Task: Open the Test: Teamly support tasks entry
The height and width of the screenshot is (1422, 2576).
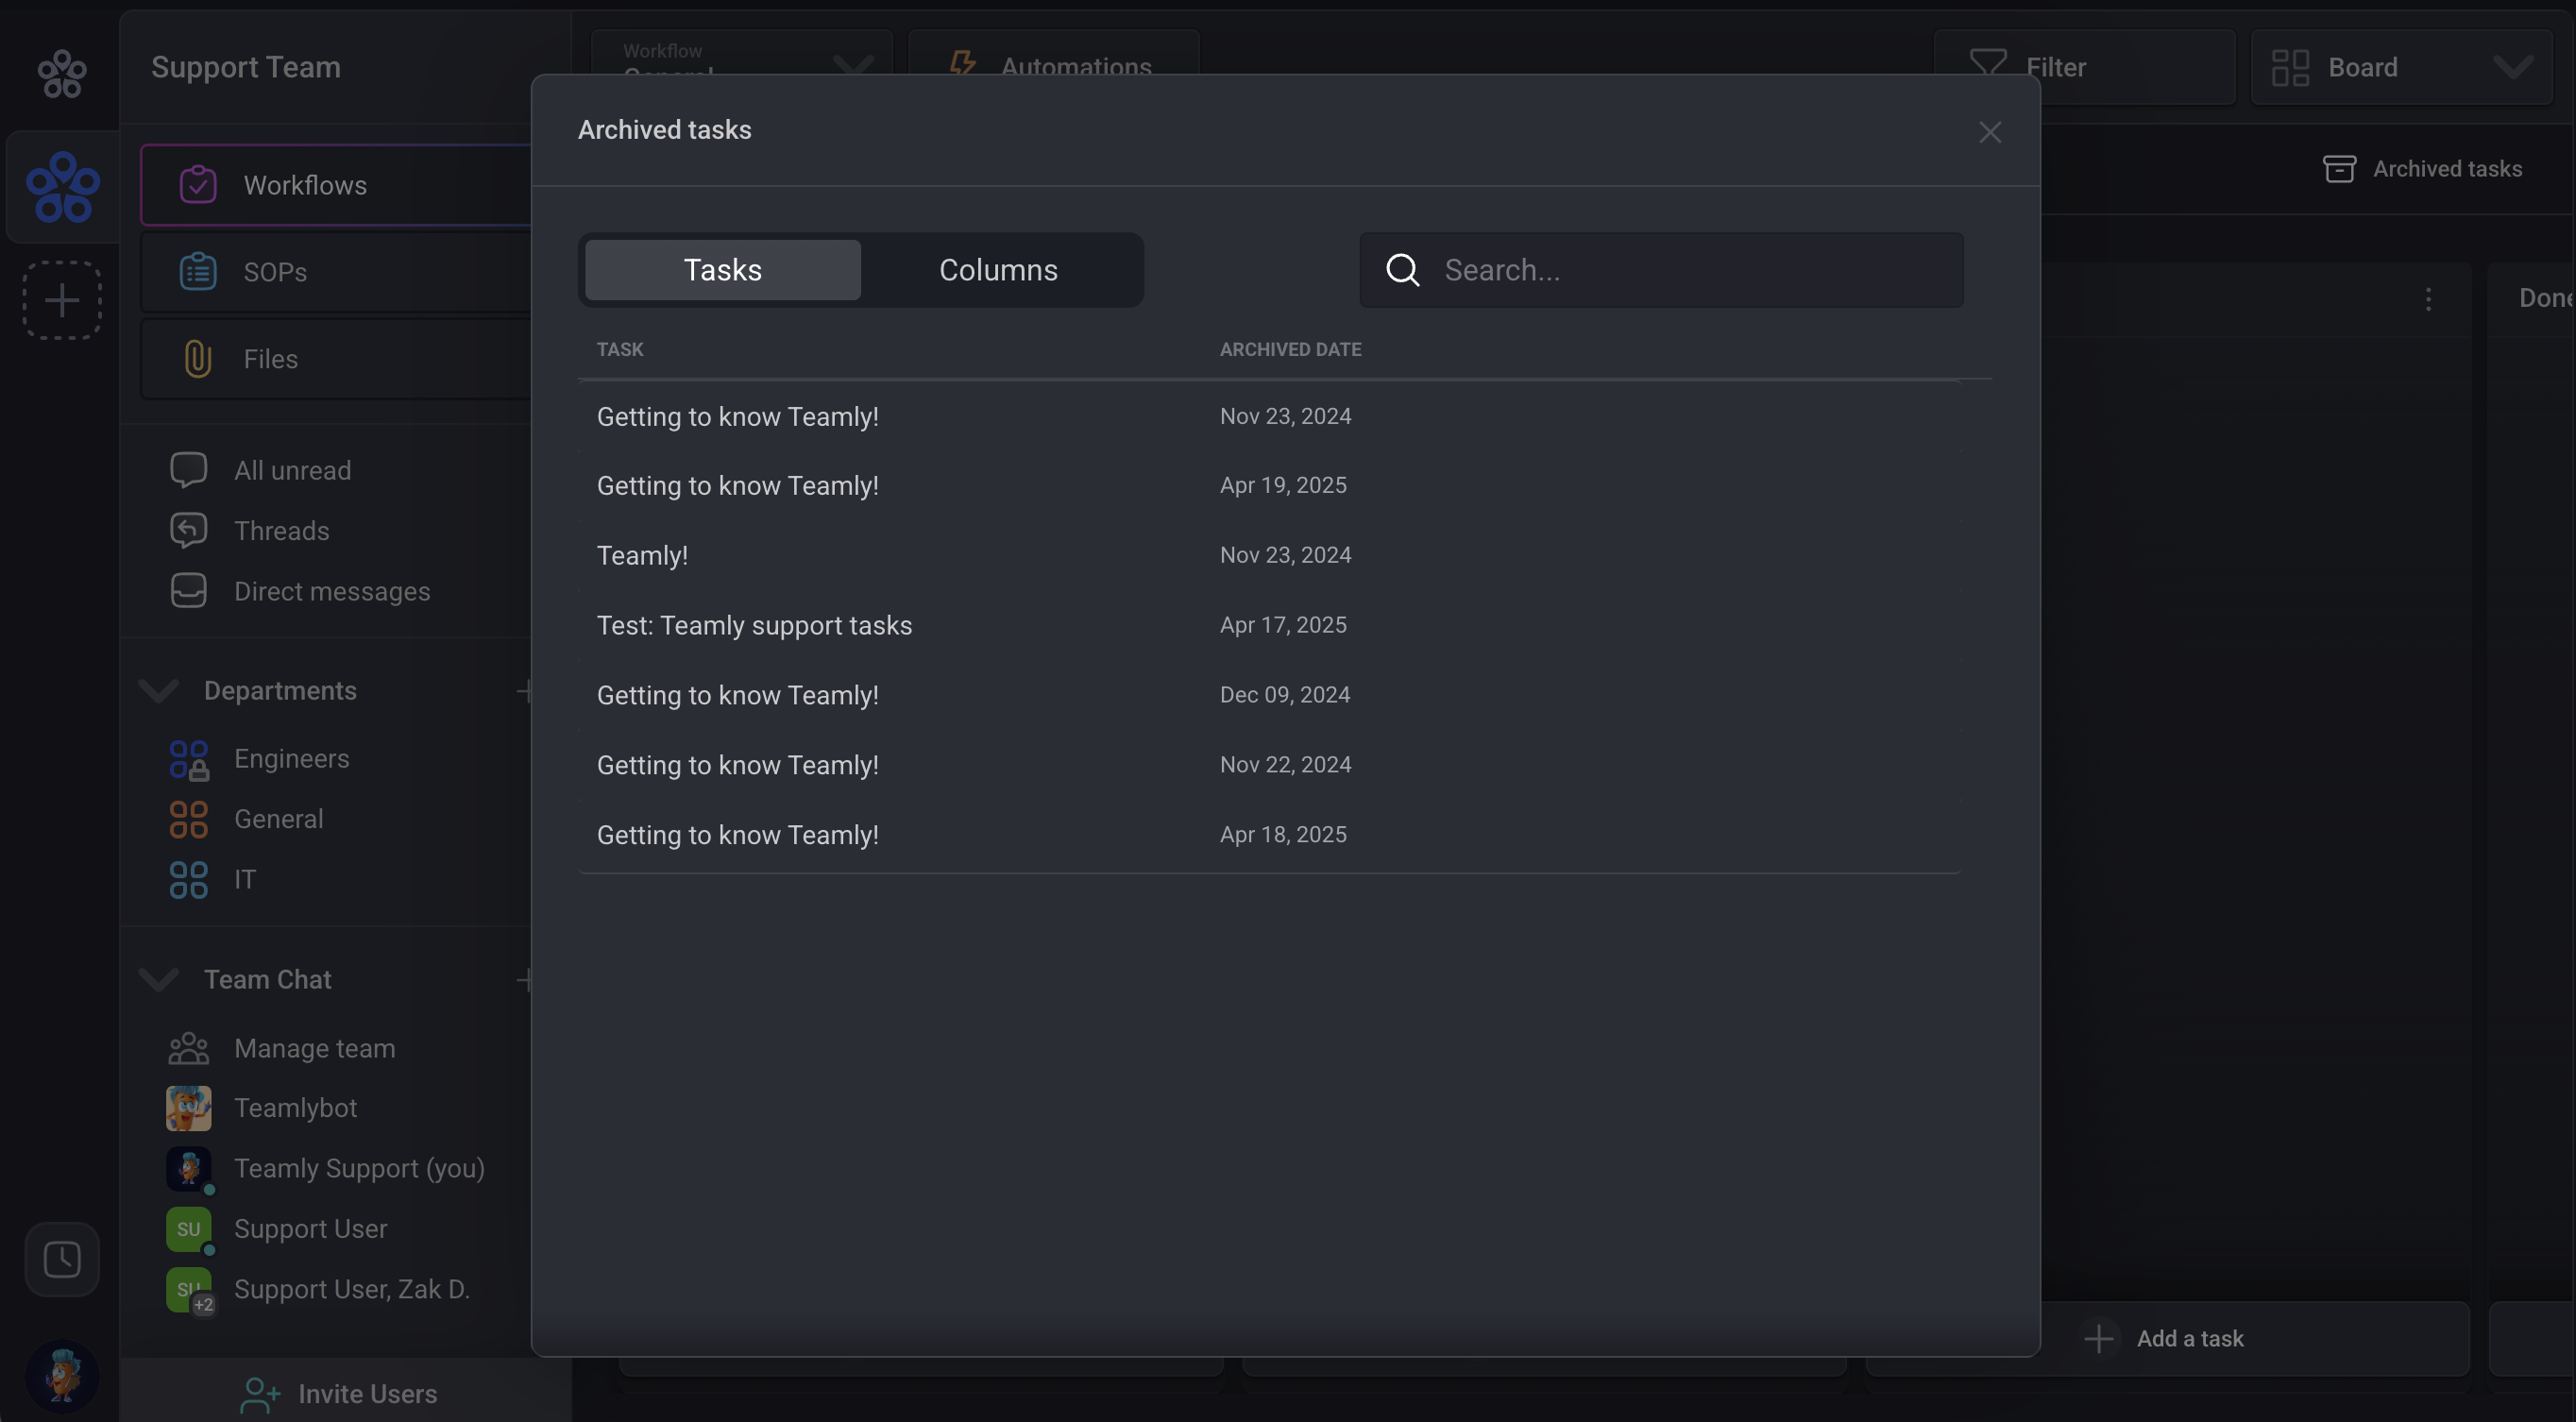Action: (754, 625)
